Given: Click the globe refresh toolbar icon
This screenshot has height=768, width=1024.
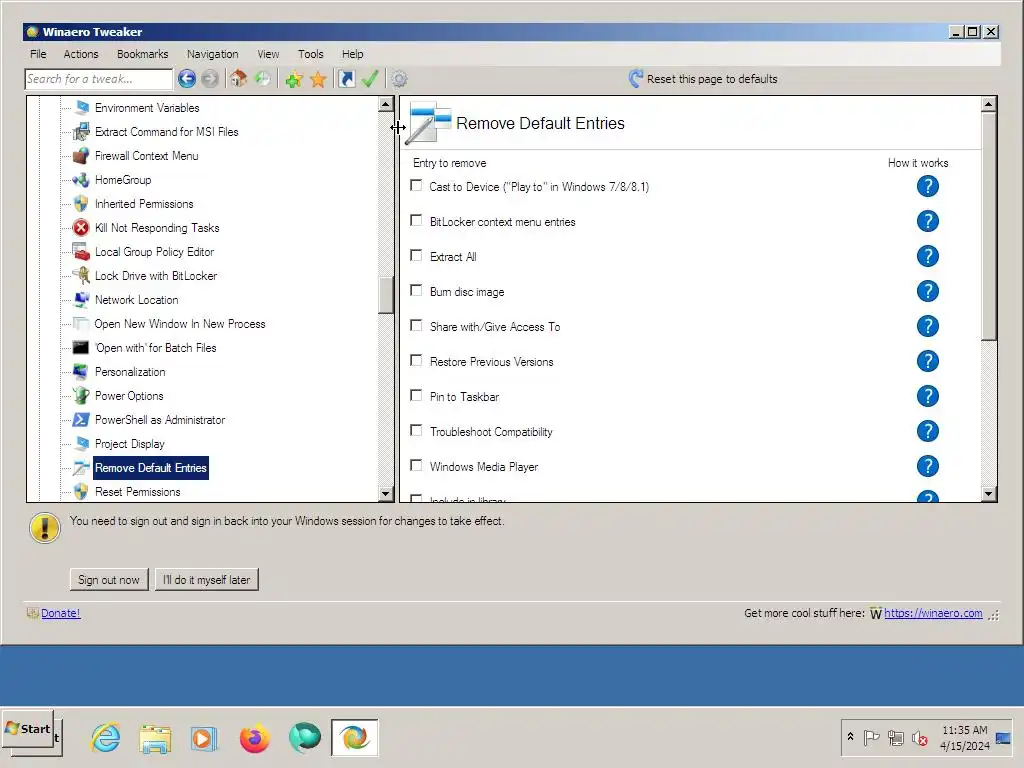Looking at the screenshot, I should tap(263, 79).
